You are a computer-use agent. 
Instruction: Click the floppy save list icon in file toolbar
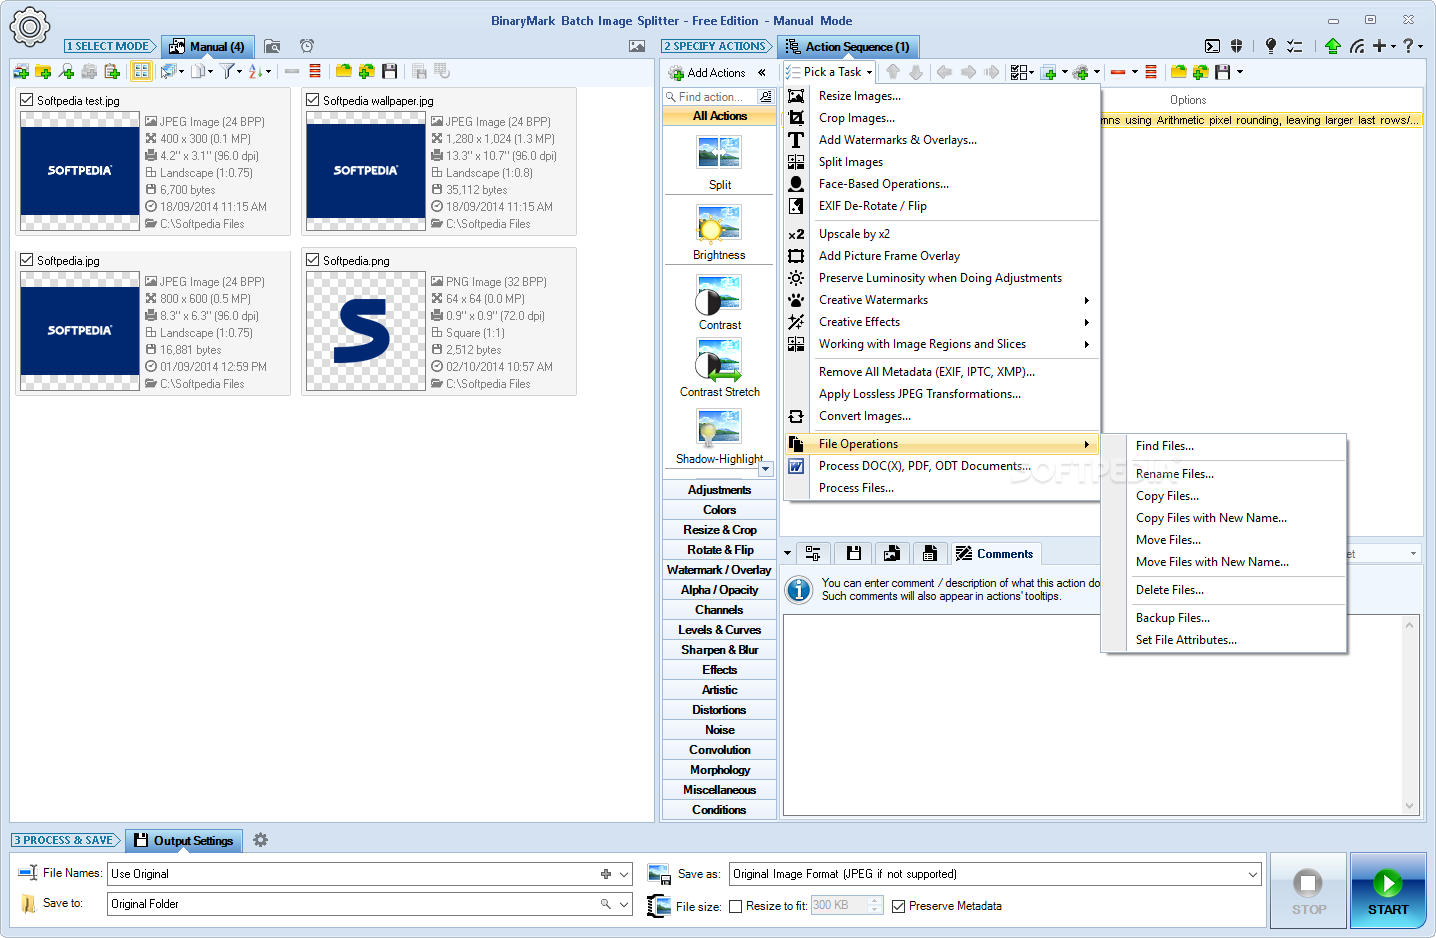coord(390,71)
